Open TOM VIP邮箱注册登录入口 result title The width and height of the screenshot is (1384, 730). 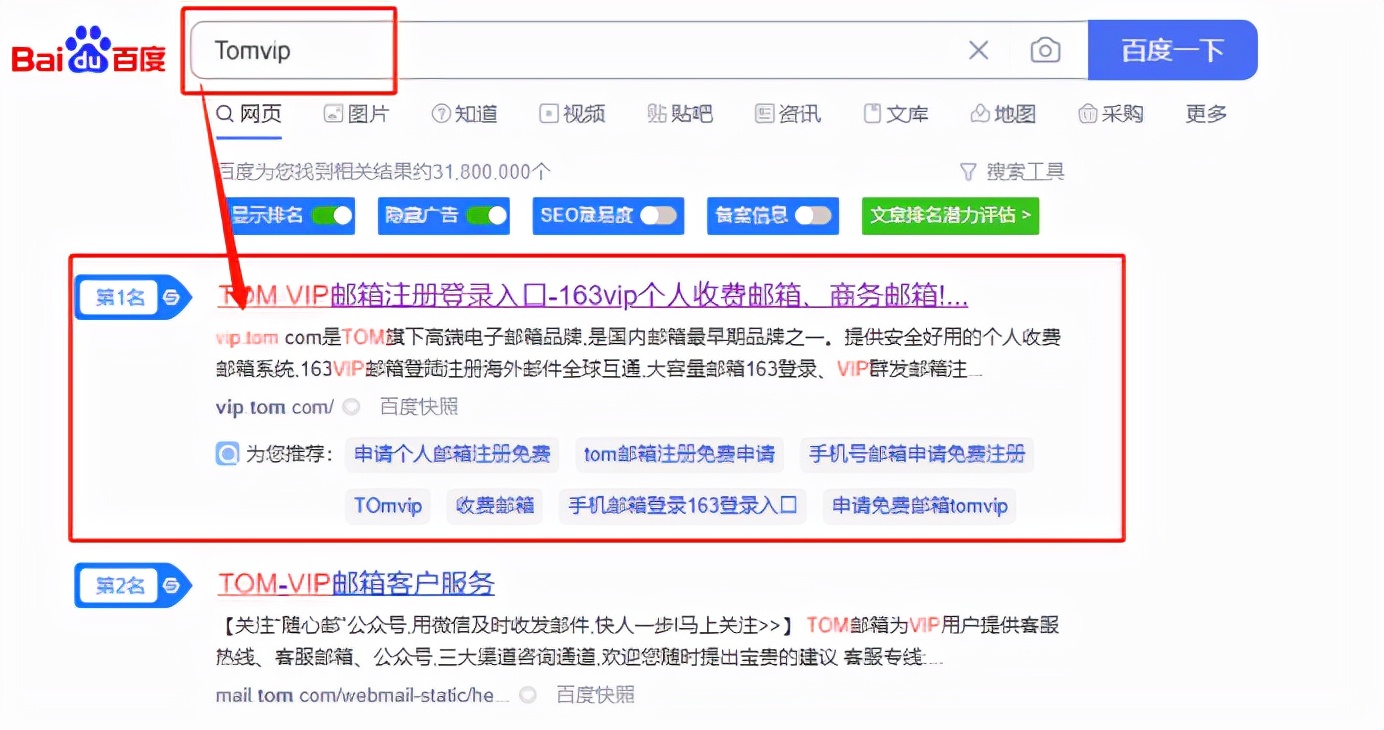pos(592,296)
